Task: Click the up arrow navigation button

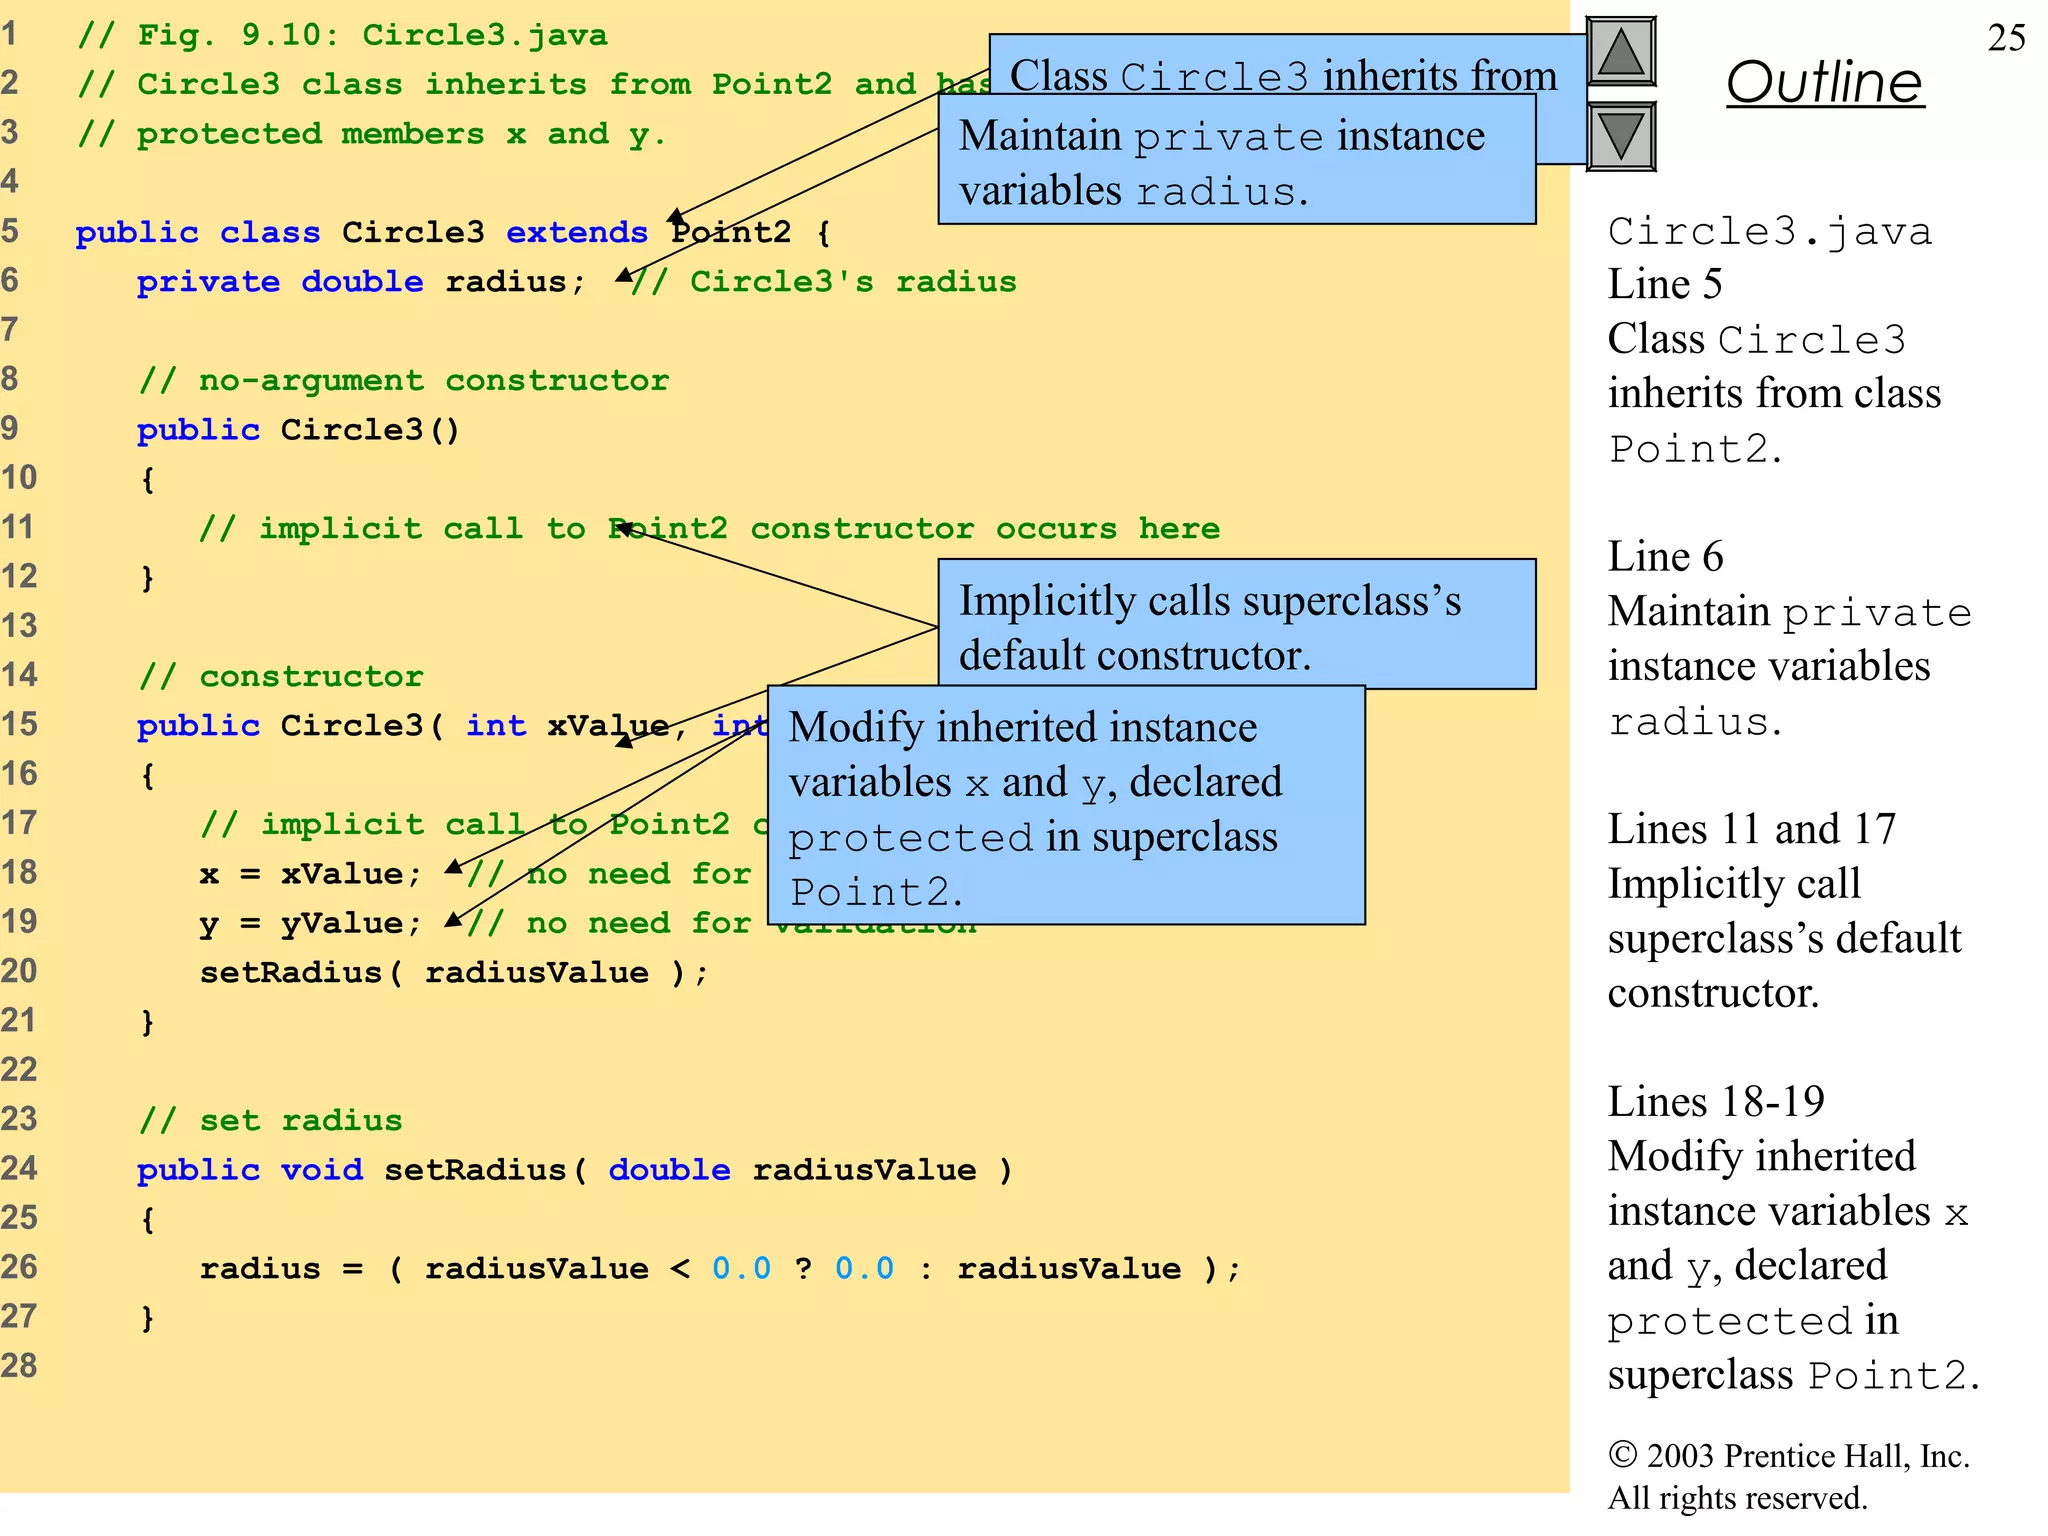Action: [1620, 52]
